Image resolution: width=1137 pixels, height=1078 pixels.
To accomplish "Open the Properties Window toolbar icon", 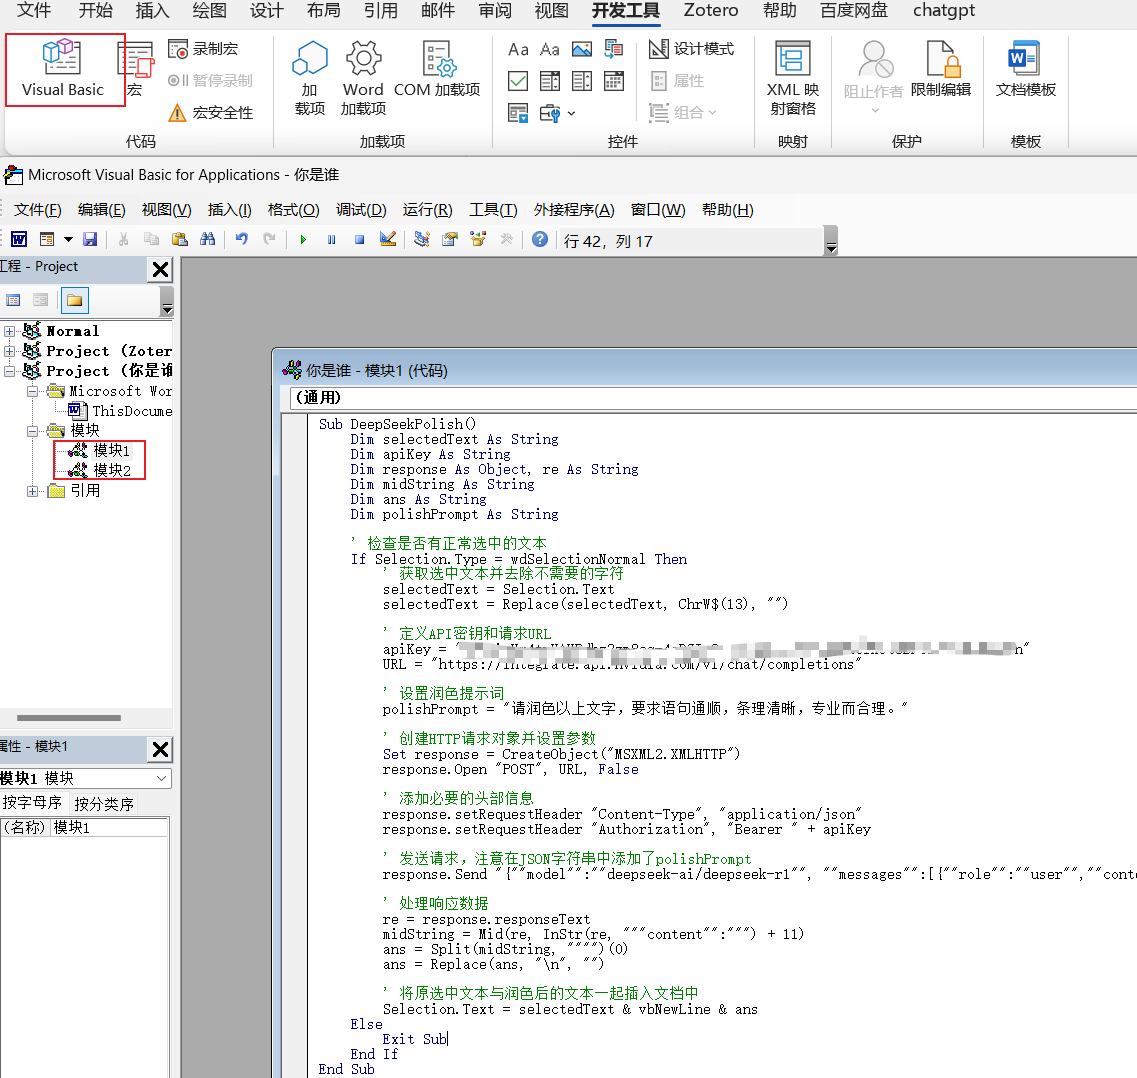I will click(x=450, y=239).
